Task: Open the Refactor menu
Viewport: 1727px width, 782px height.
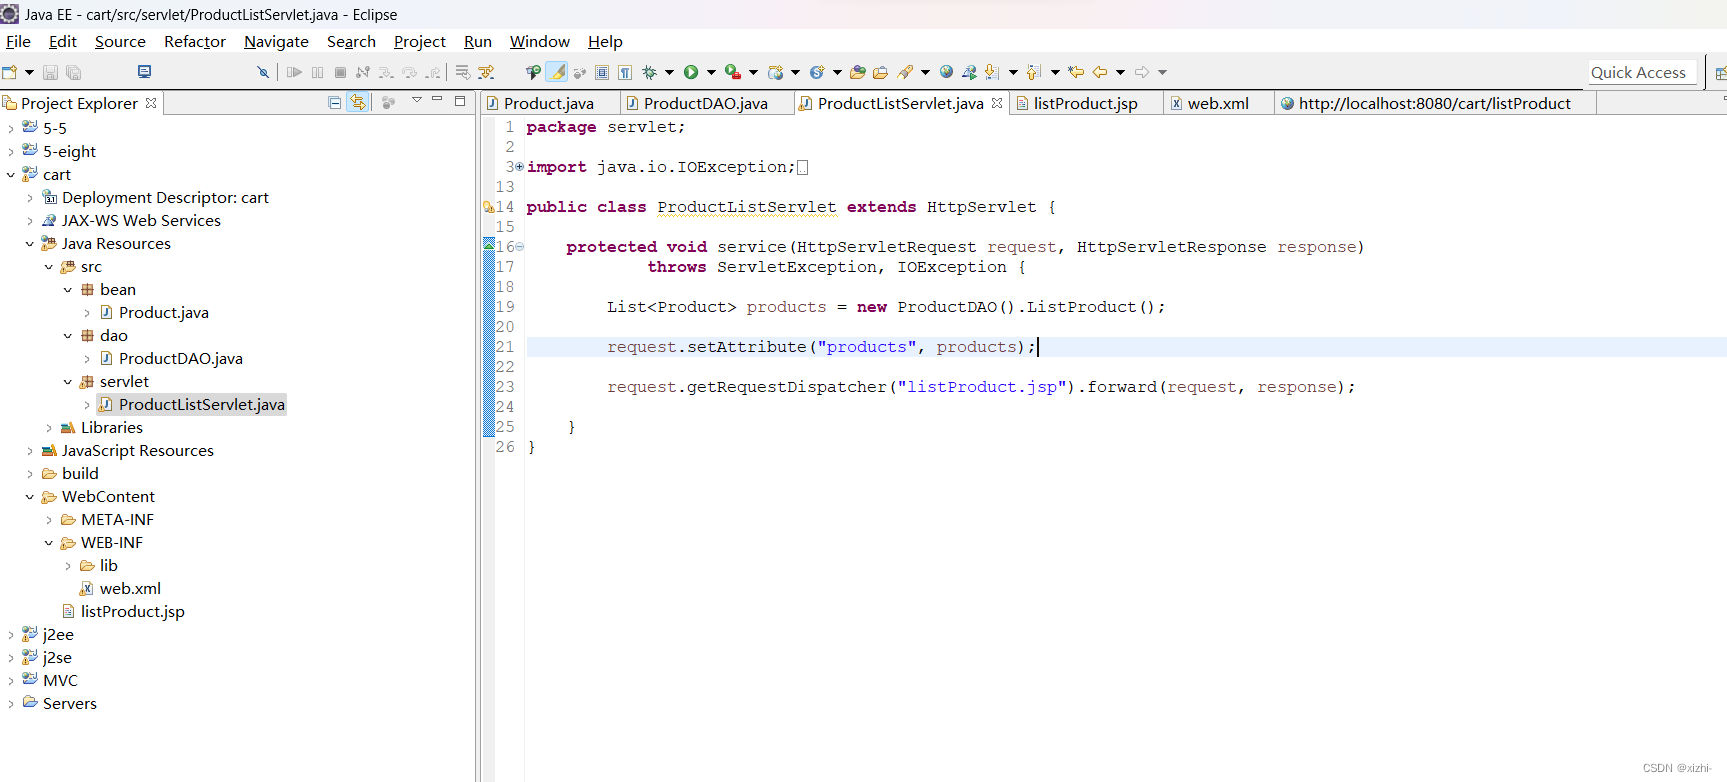Action: 195,42
